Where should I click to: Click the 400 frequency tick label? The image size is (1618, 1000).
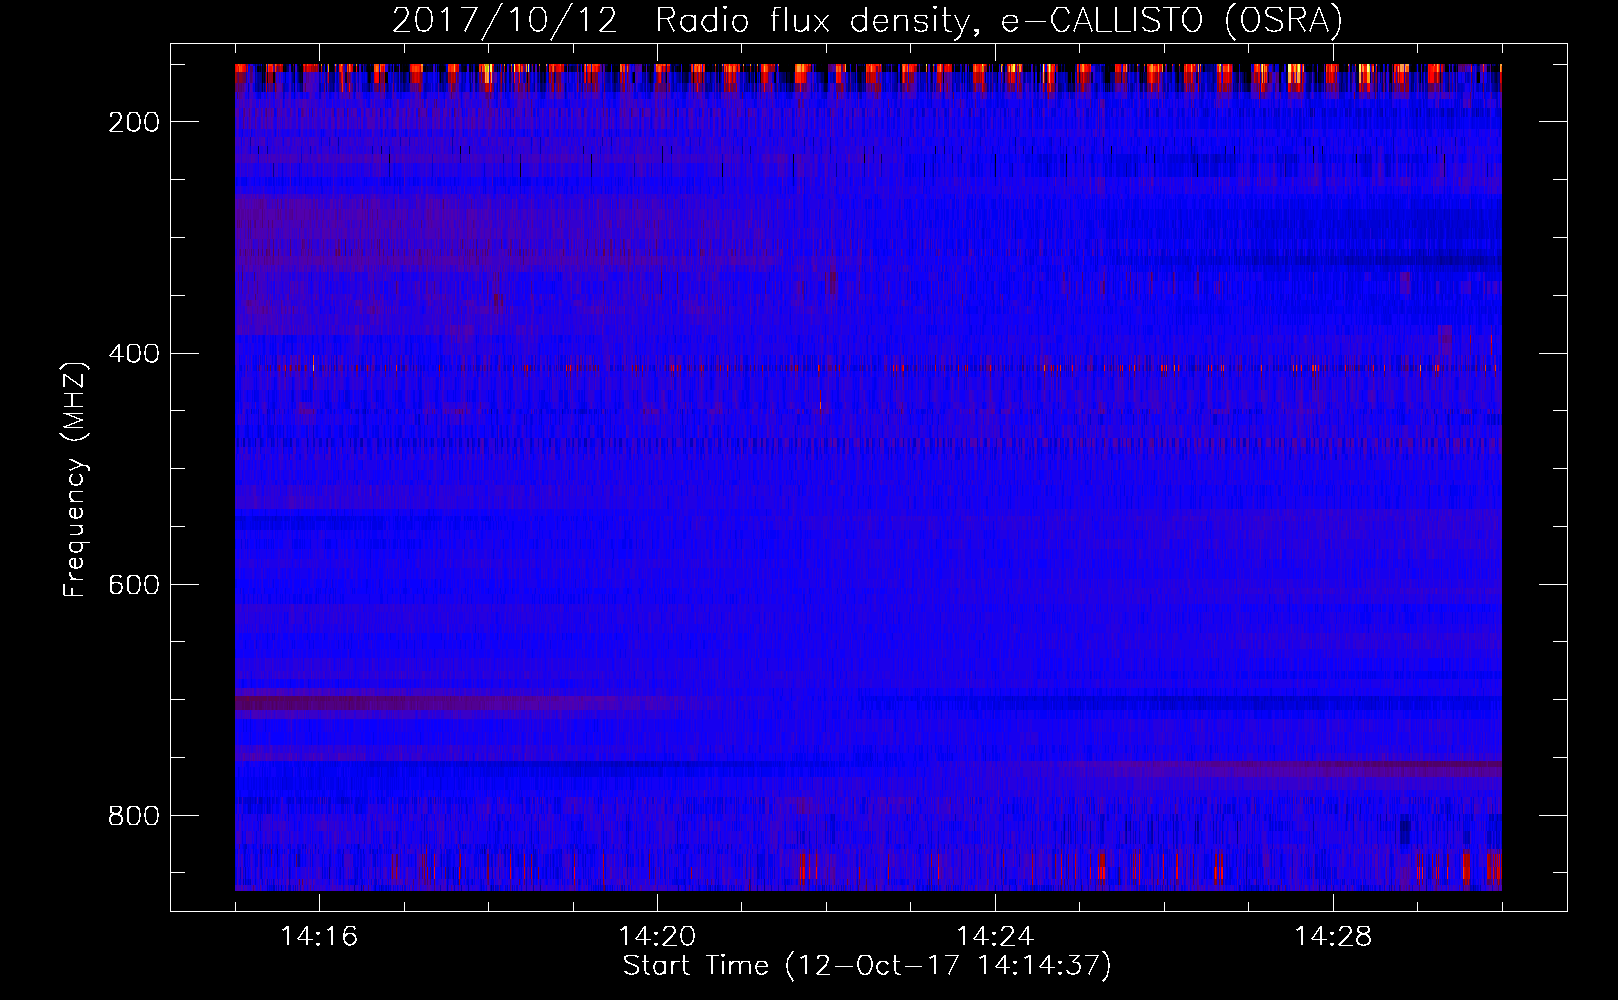pos(133,354)
